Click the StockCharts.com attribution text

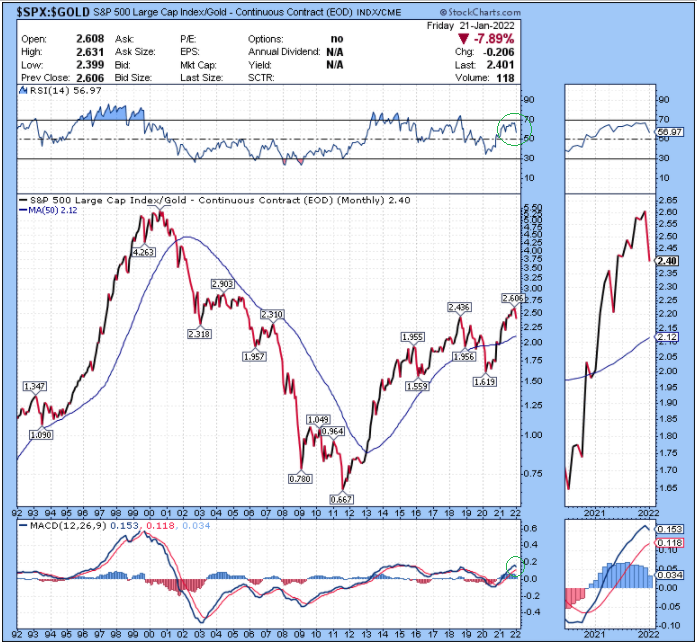(480, 12)
